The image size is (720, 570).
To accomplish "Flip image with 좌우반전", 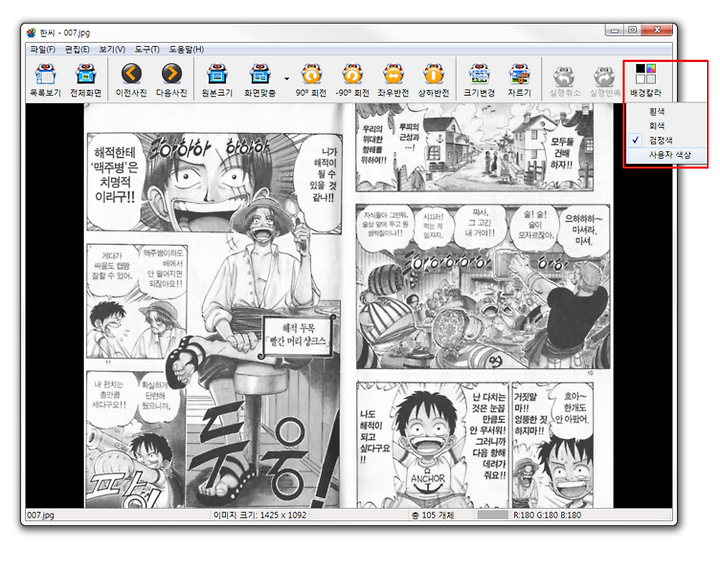I will [393, 80].
